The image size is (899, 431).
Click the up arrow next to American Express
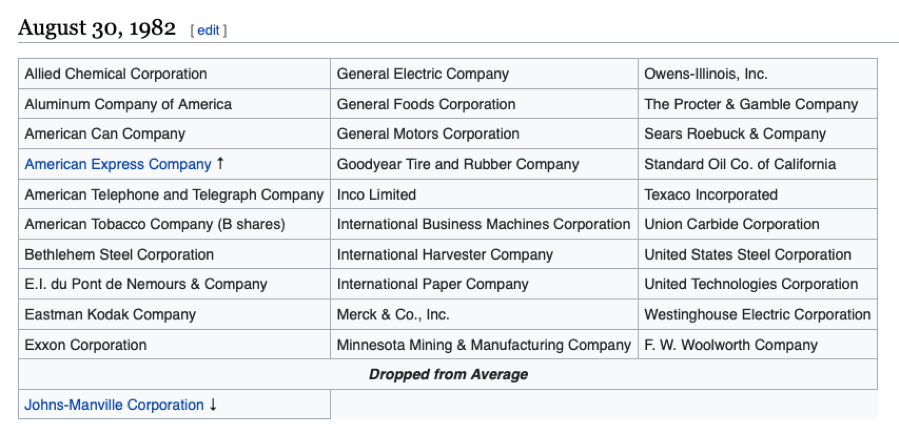[221, 164]
